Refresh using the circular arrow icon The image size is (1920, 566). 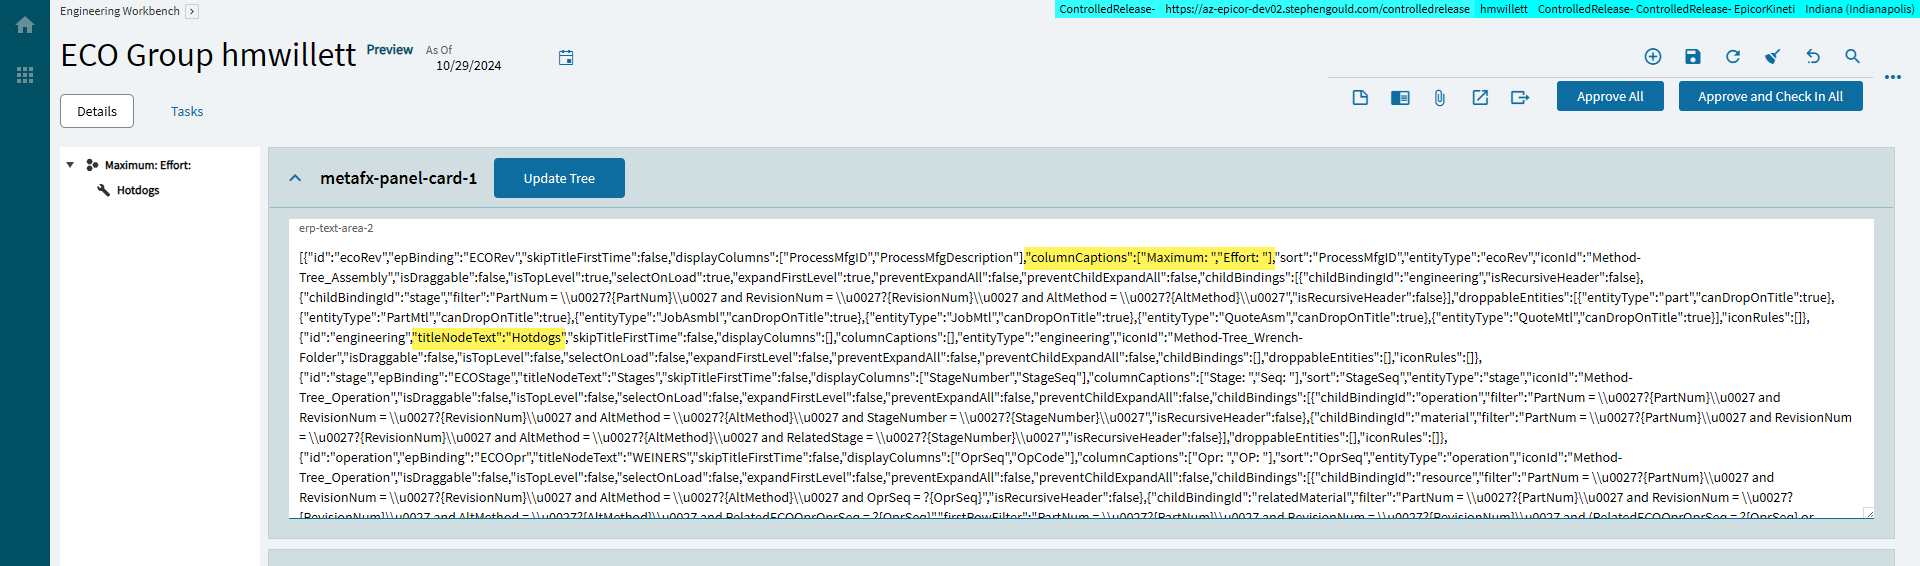click(x=1733, y=57)
